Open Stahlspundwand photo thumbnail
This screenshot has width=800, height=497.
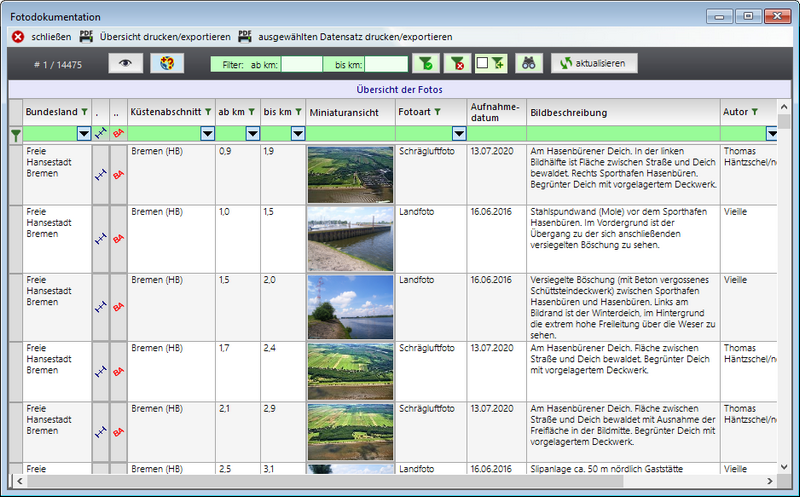point(351,238)
